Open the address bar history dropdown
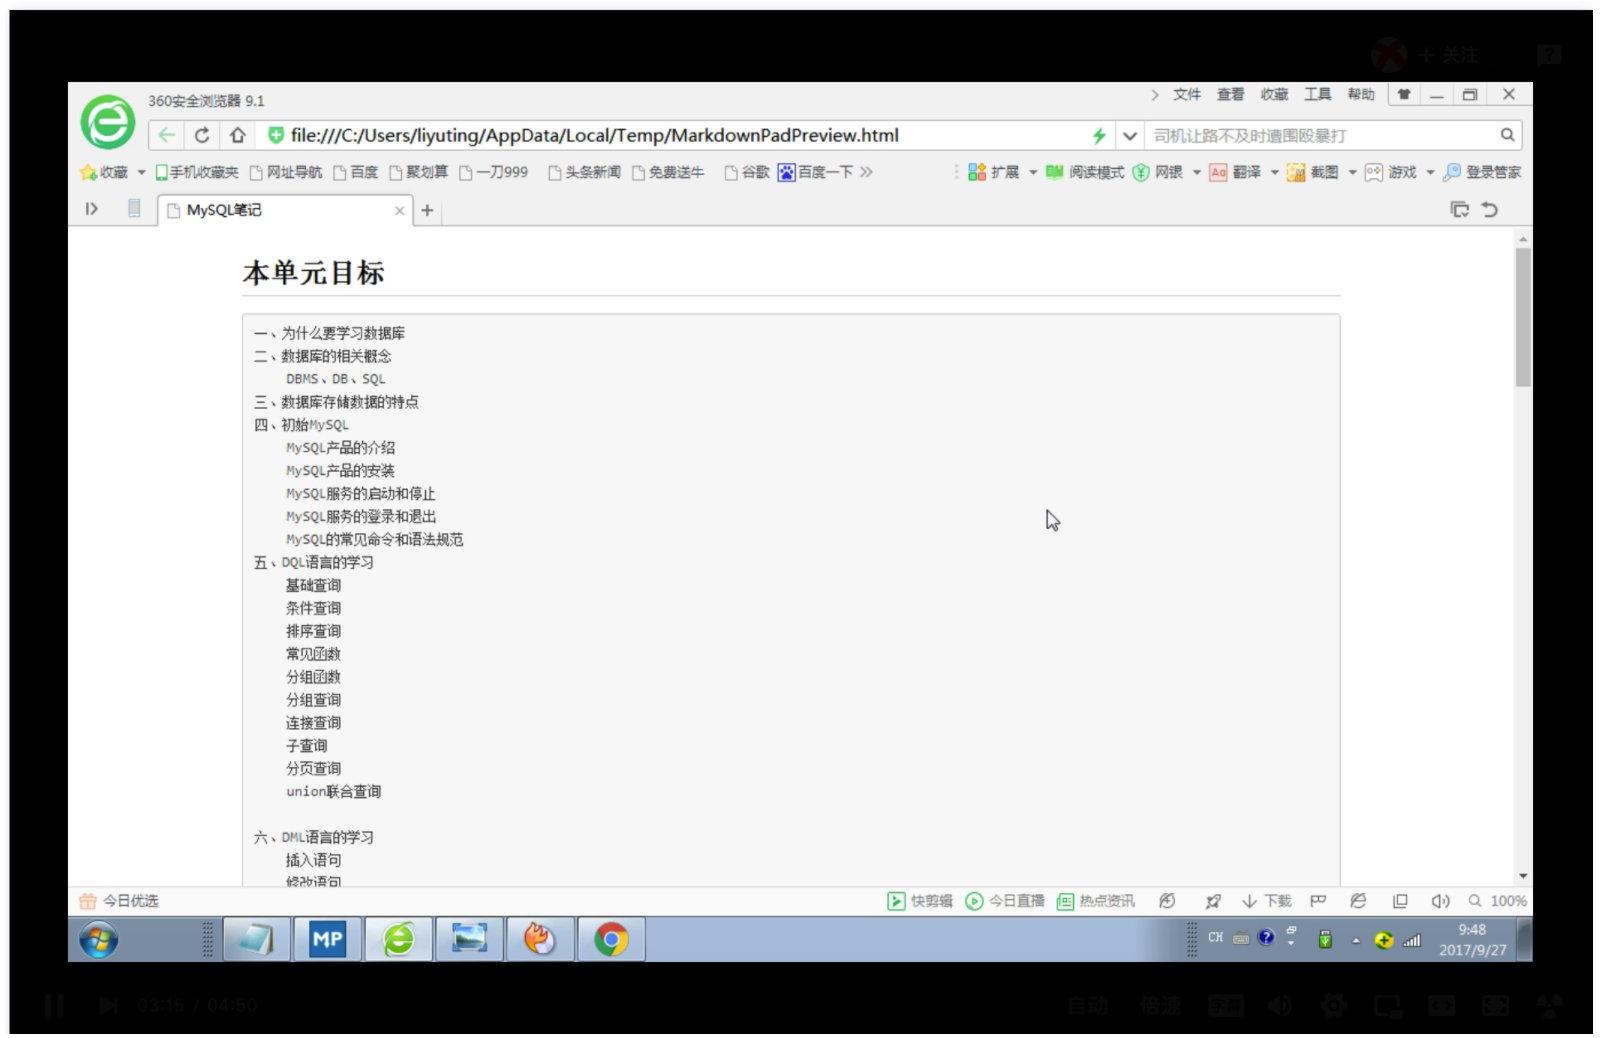Viewport: 1602px width, 1038px height. [x=1129, y=135]
